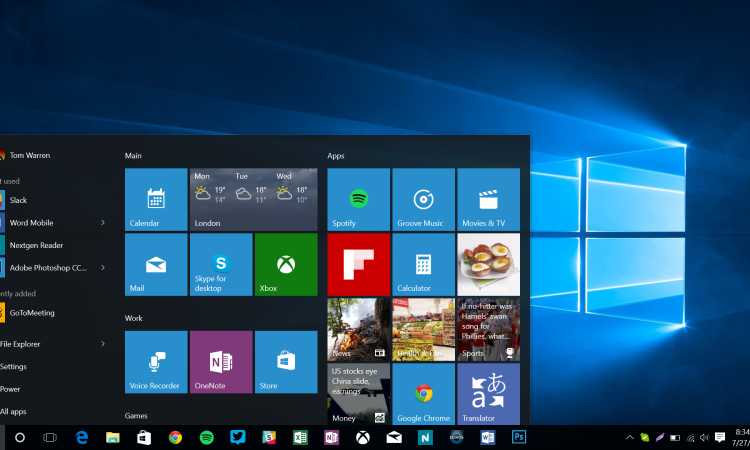Launch Photoshop from the taskbar
This screenshot has height=450, width=750.
click(x=519, y=437)
